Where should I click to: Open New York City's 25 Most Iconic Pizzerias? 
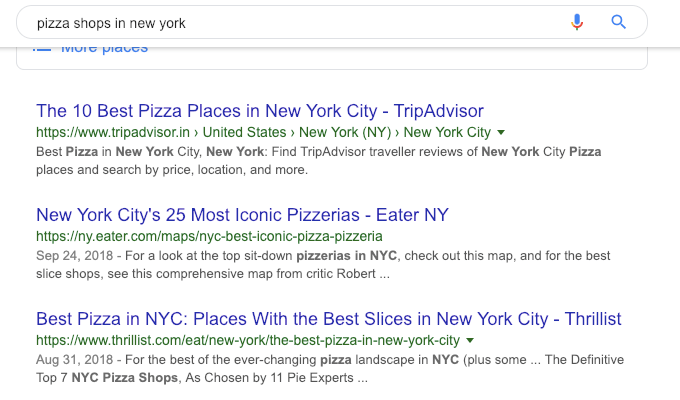pyautogui.click(x=242, y=215)
